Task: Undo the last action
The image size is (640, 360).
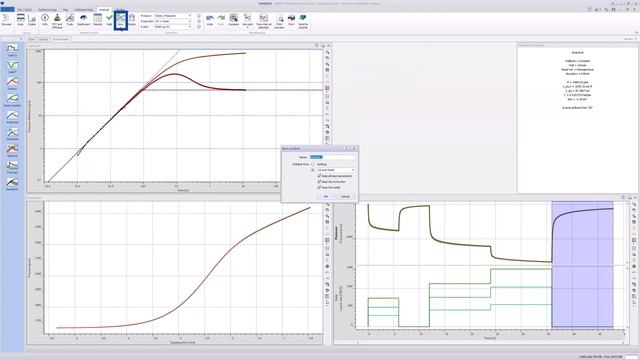Action: point(210,19)
